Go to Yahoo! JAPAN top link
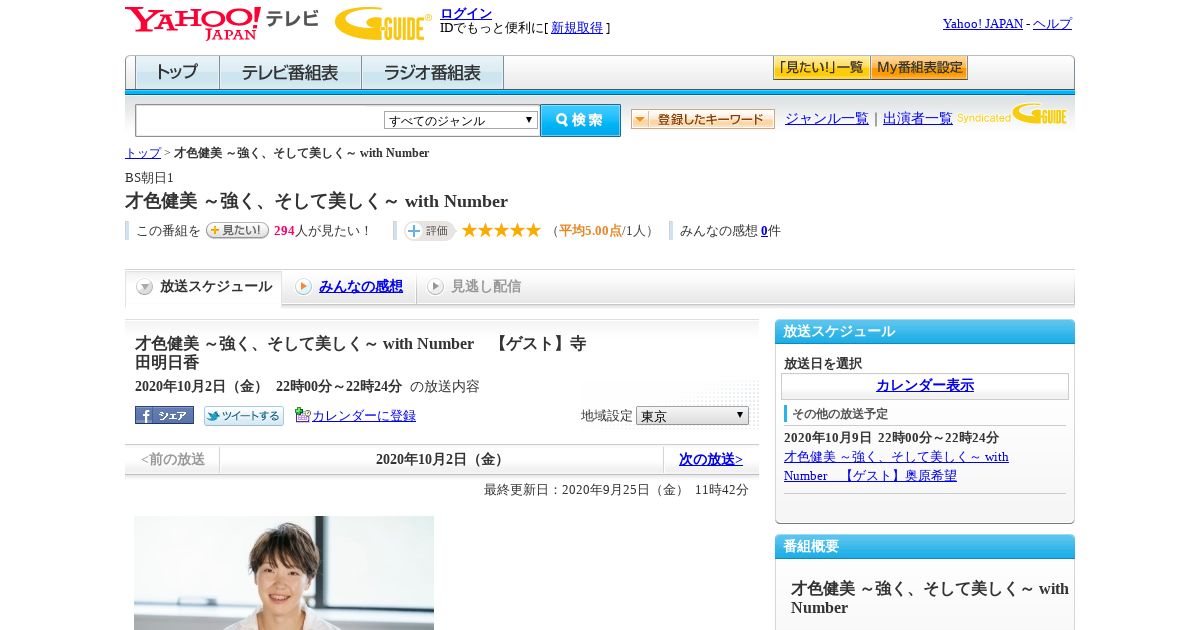1200x630 pixels. 983,24
